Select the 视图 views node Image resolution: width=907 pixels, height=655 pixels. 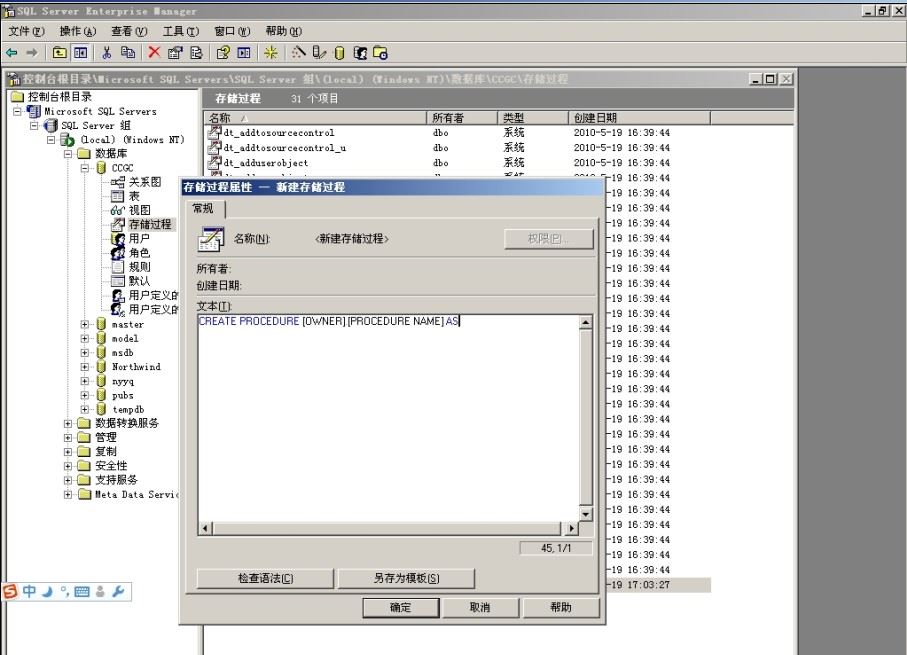point(139,210)
